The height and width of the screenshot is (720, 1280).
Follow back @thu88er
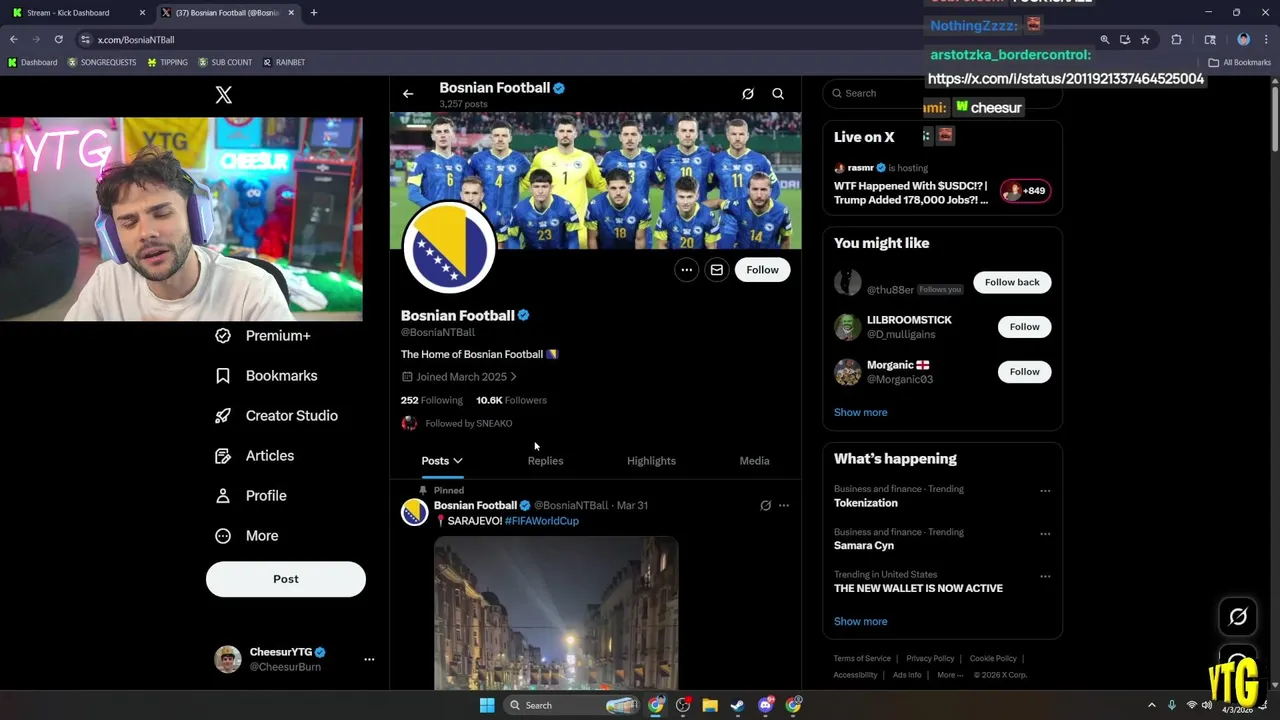pos(1012,282)
